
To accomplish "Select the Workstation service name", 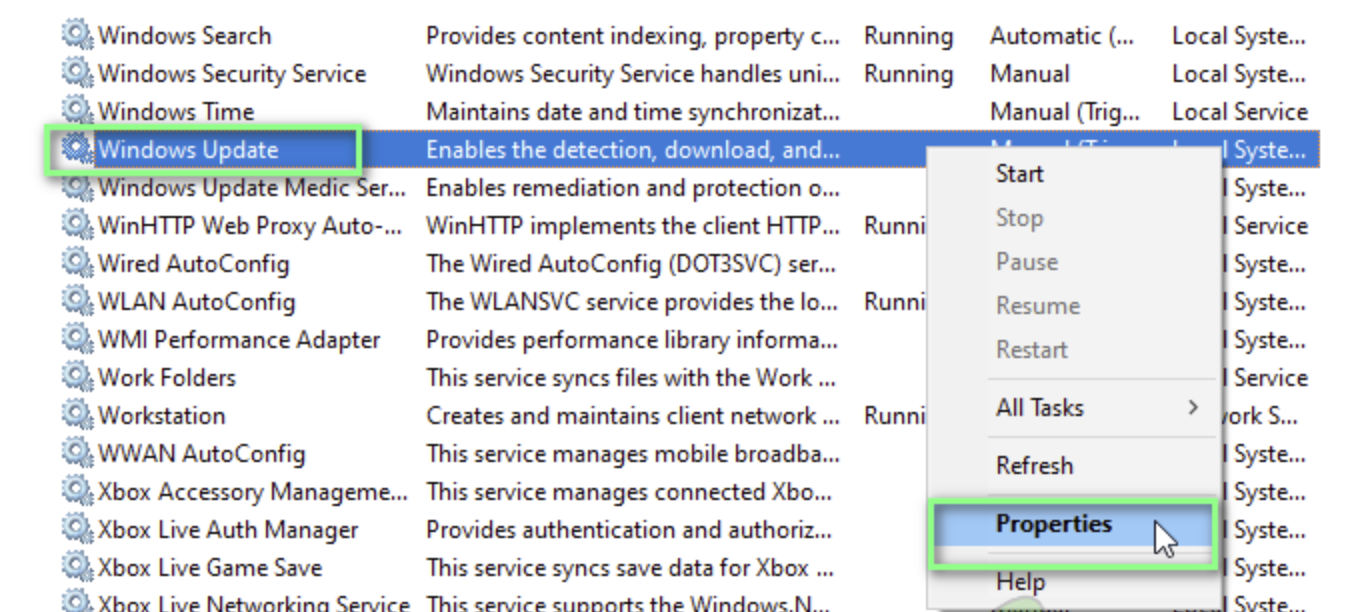I will [x=161, y=416].
